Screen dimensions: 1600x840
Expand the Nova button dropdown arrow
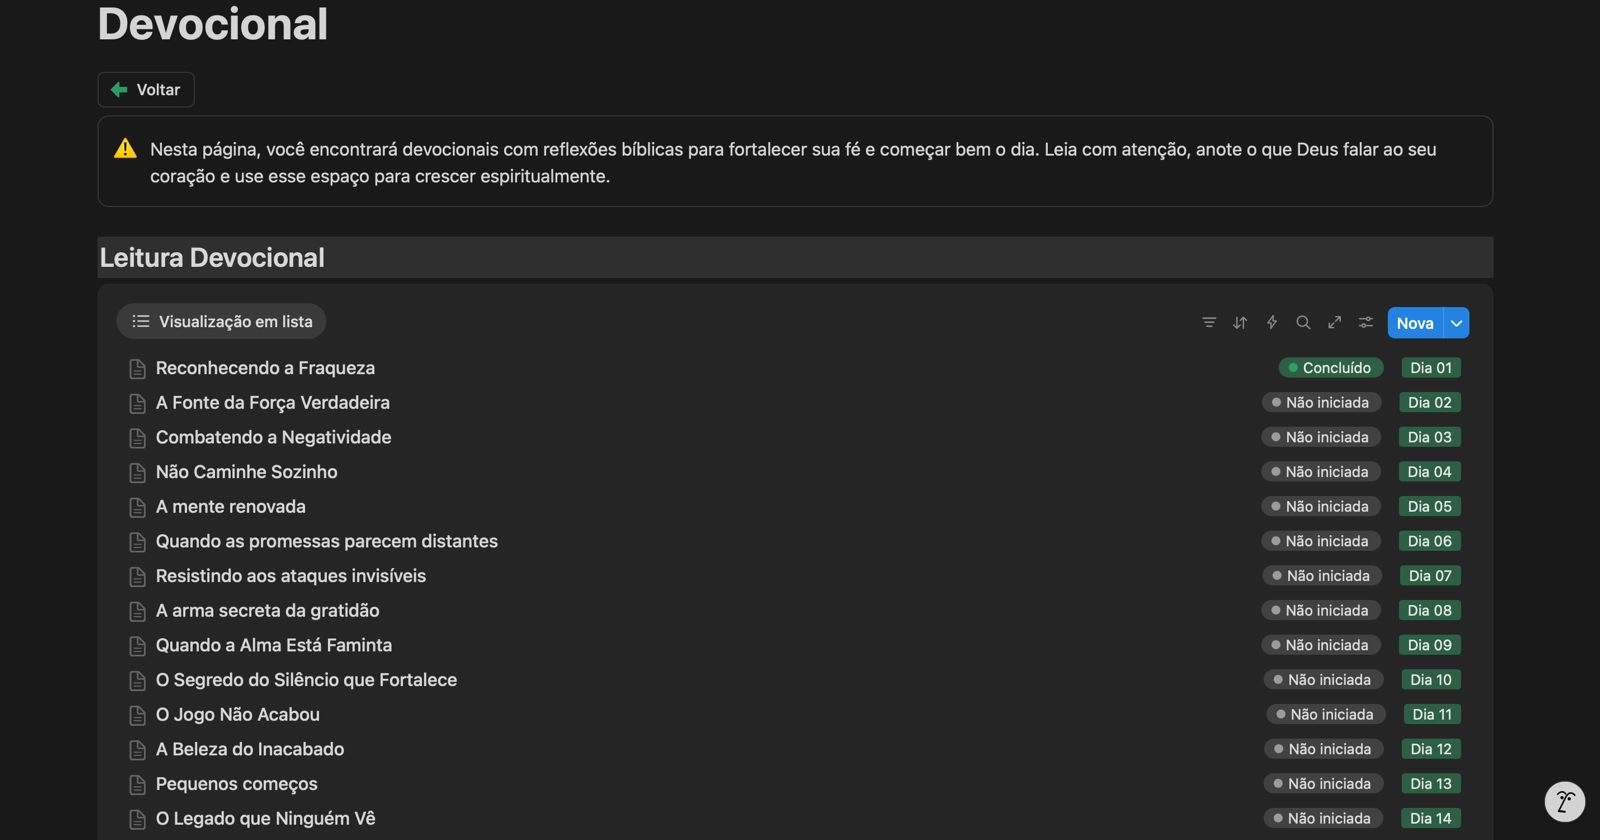[x=1457, y=323]
